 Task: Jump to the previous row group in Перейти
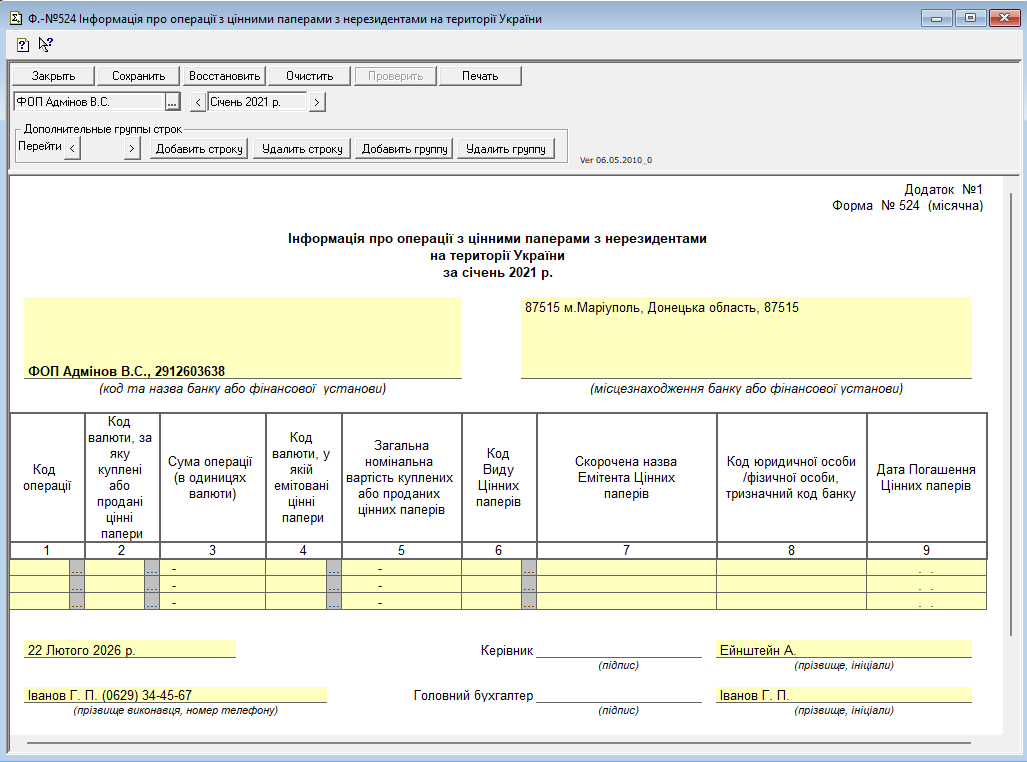click(73, 148)
